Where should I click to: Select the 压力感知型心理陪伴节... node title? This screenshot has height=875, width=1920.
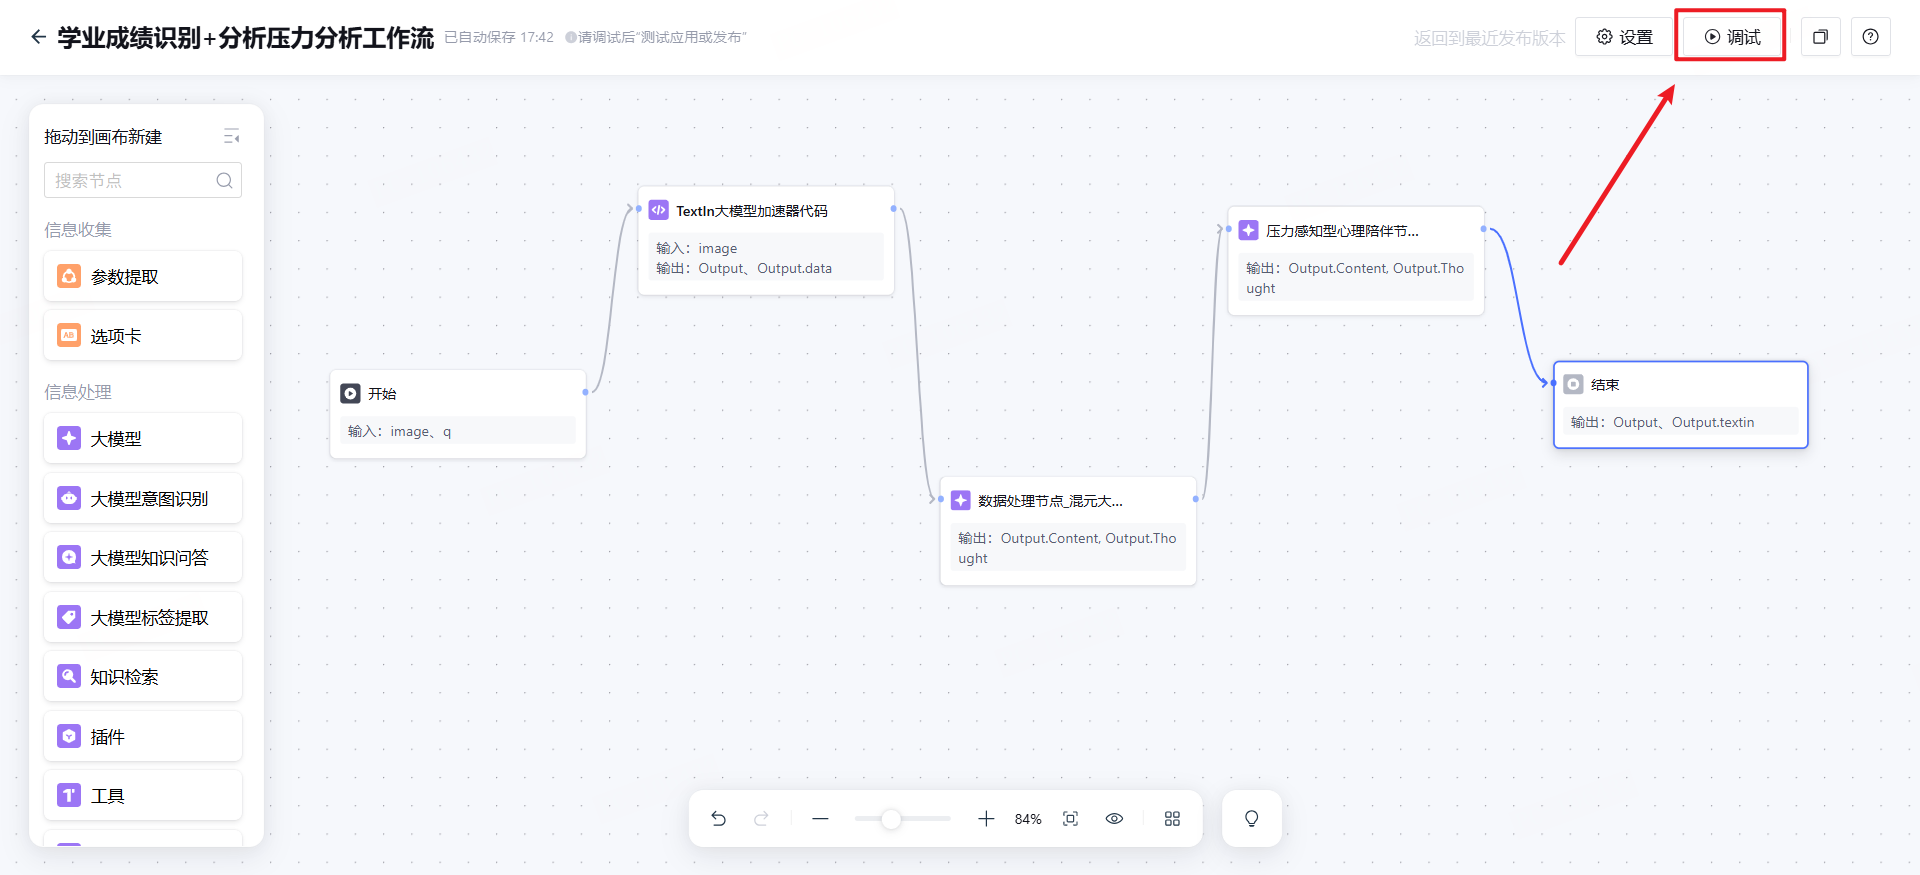point(1342,231)
